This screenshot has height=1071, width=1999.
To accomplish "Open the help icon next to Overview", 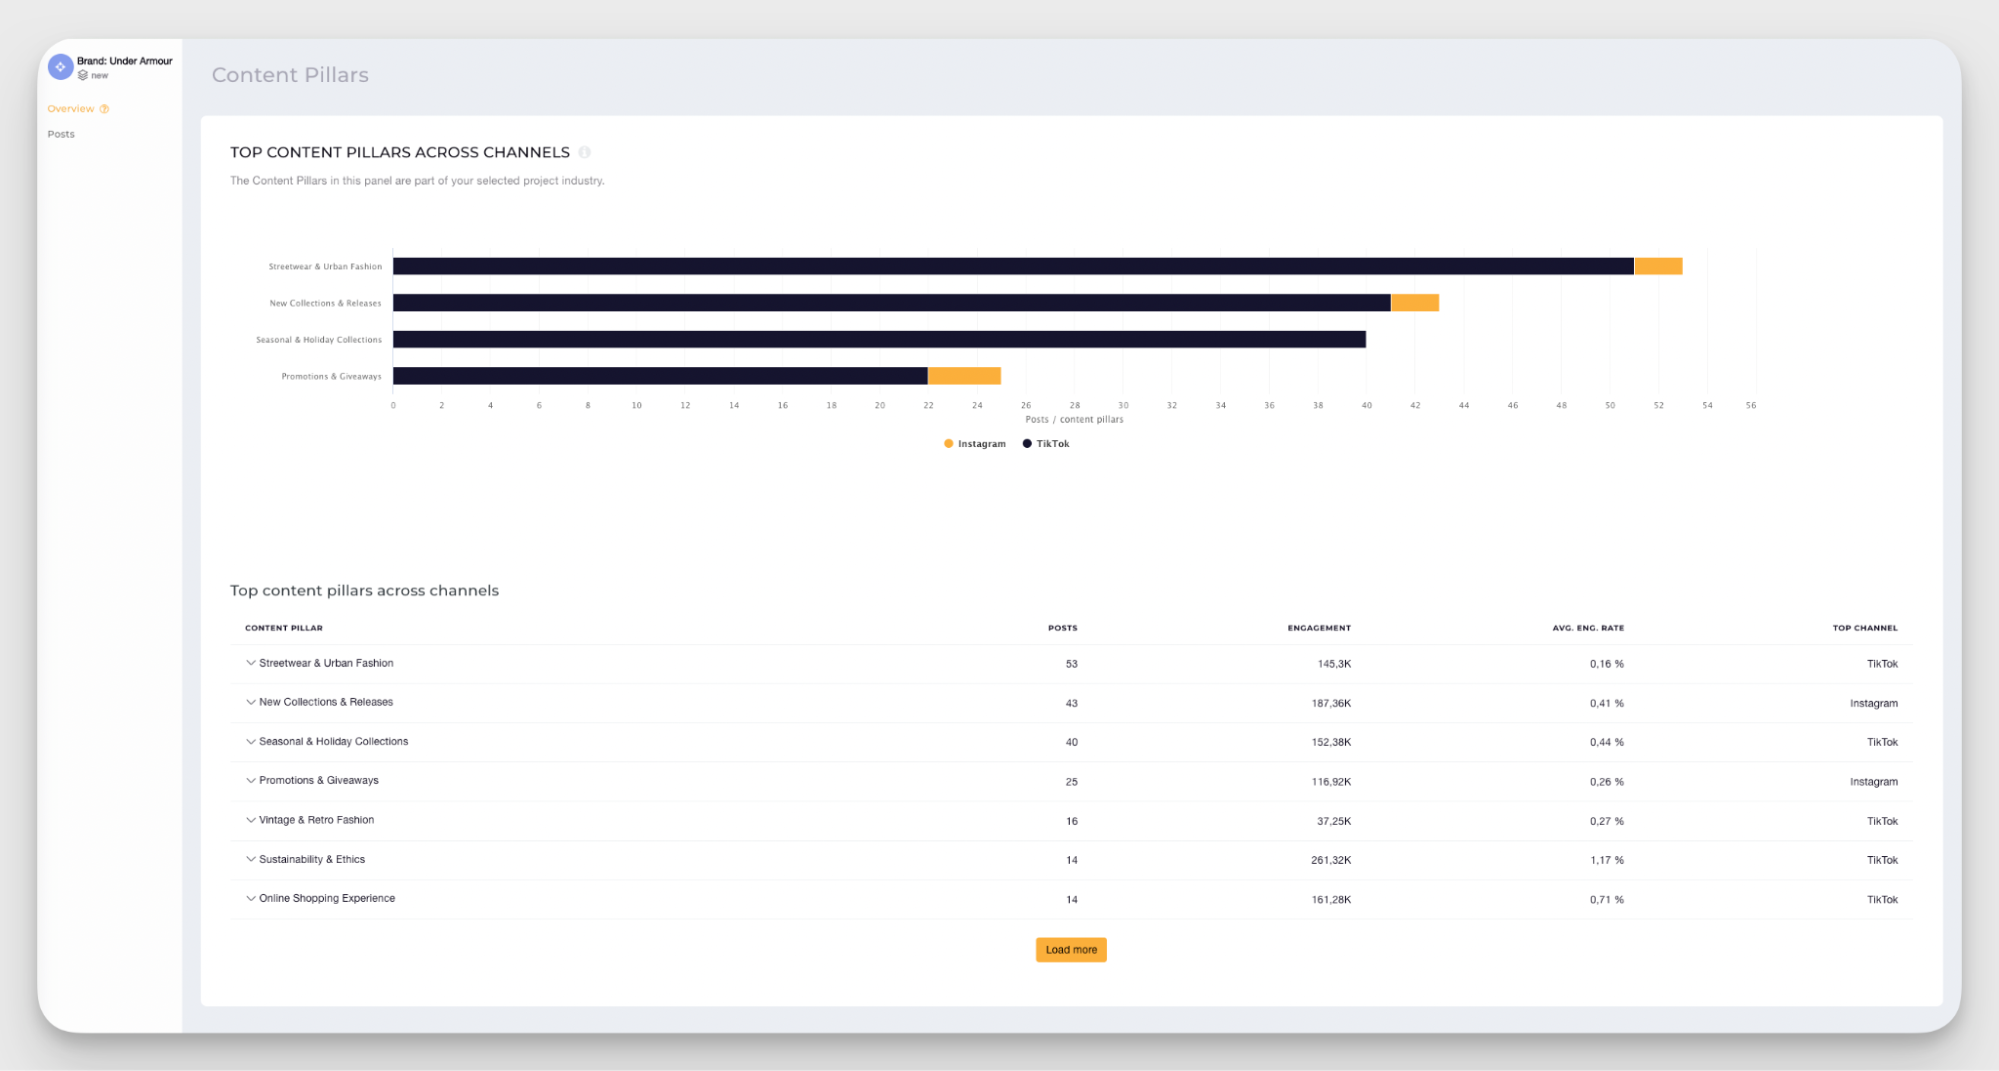I will (105, 108).
